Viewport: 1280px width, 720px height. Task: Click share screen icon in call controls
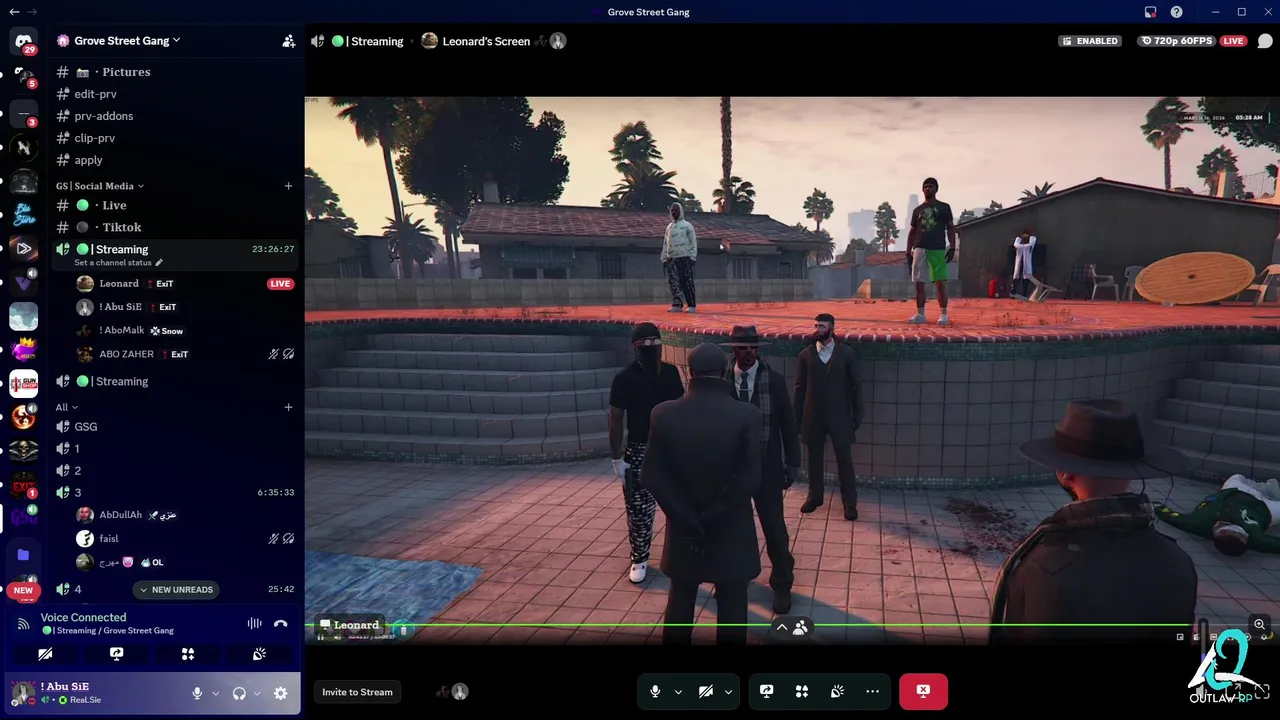pos(767,691)
